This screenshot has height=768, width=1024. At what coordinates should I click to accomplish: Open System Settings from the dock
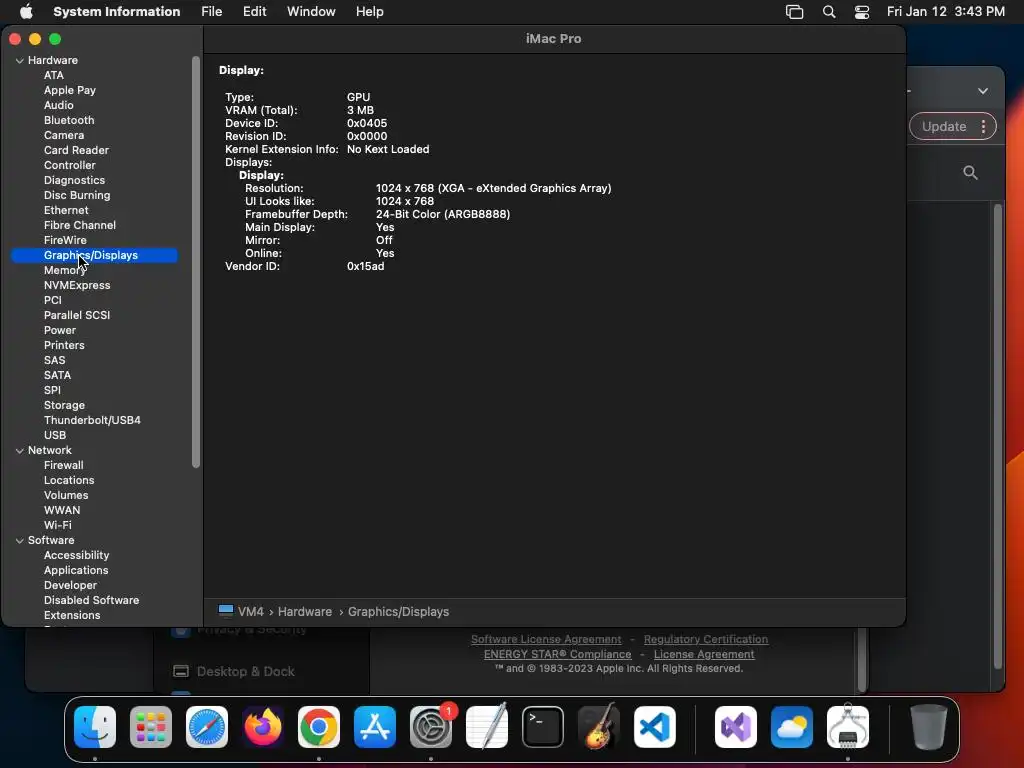coord(431,727)
